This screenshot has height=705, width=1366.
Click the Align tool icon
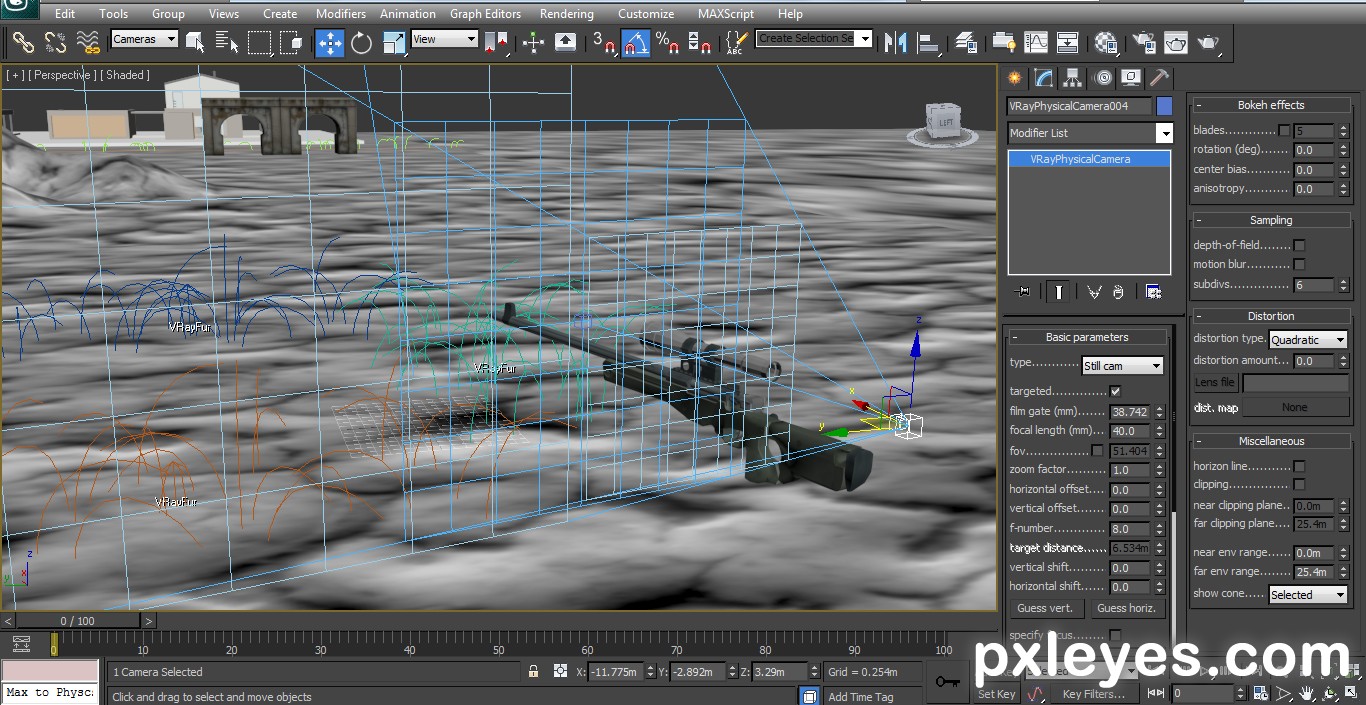pyautogui.click(x=928, y=42)
